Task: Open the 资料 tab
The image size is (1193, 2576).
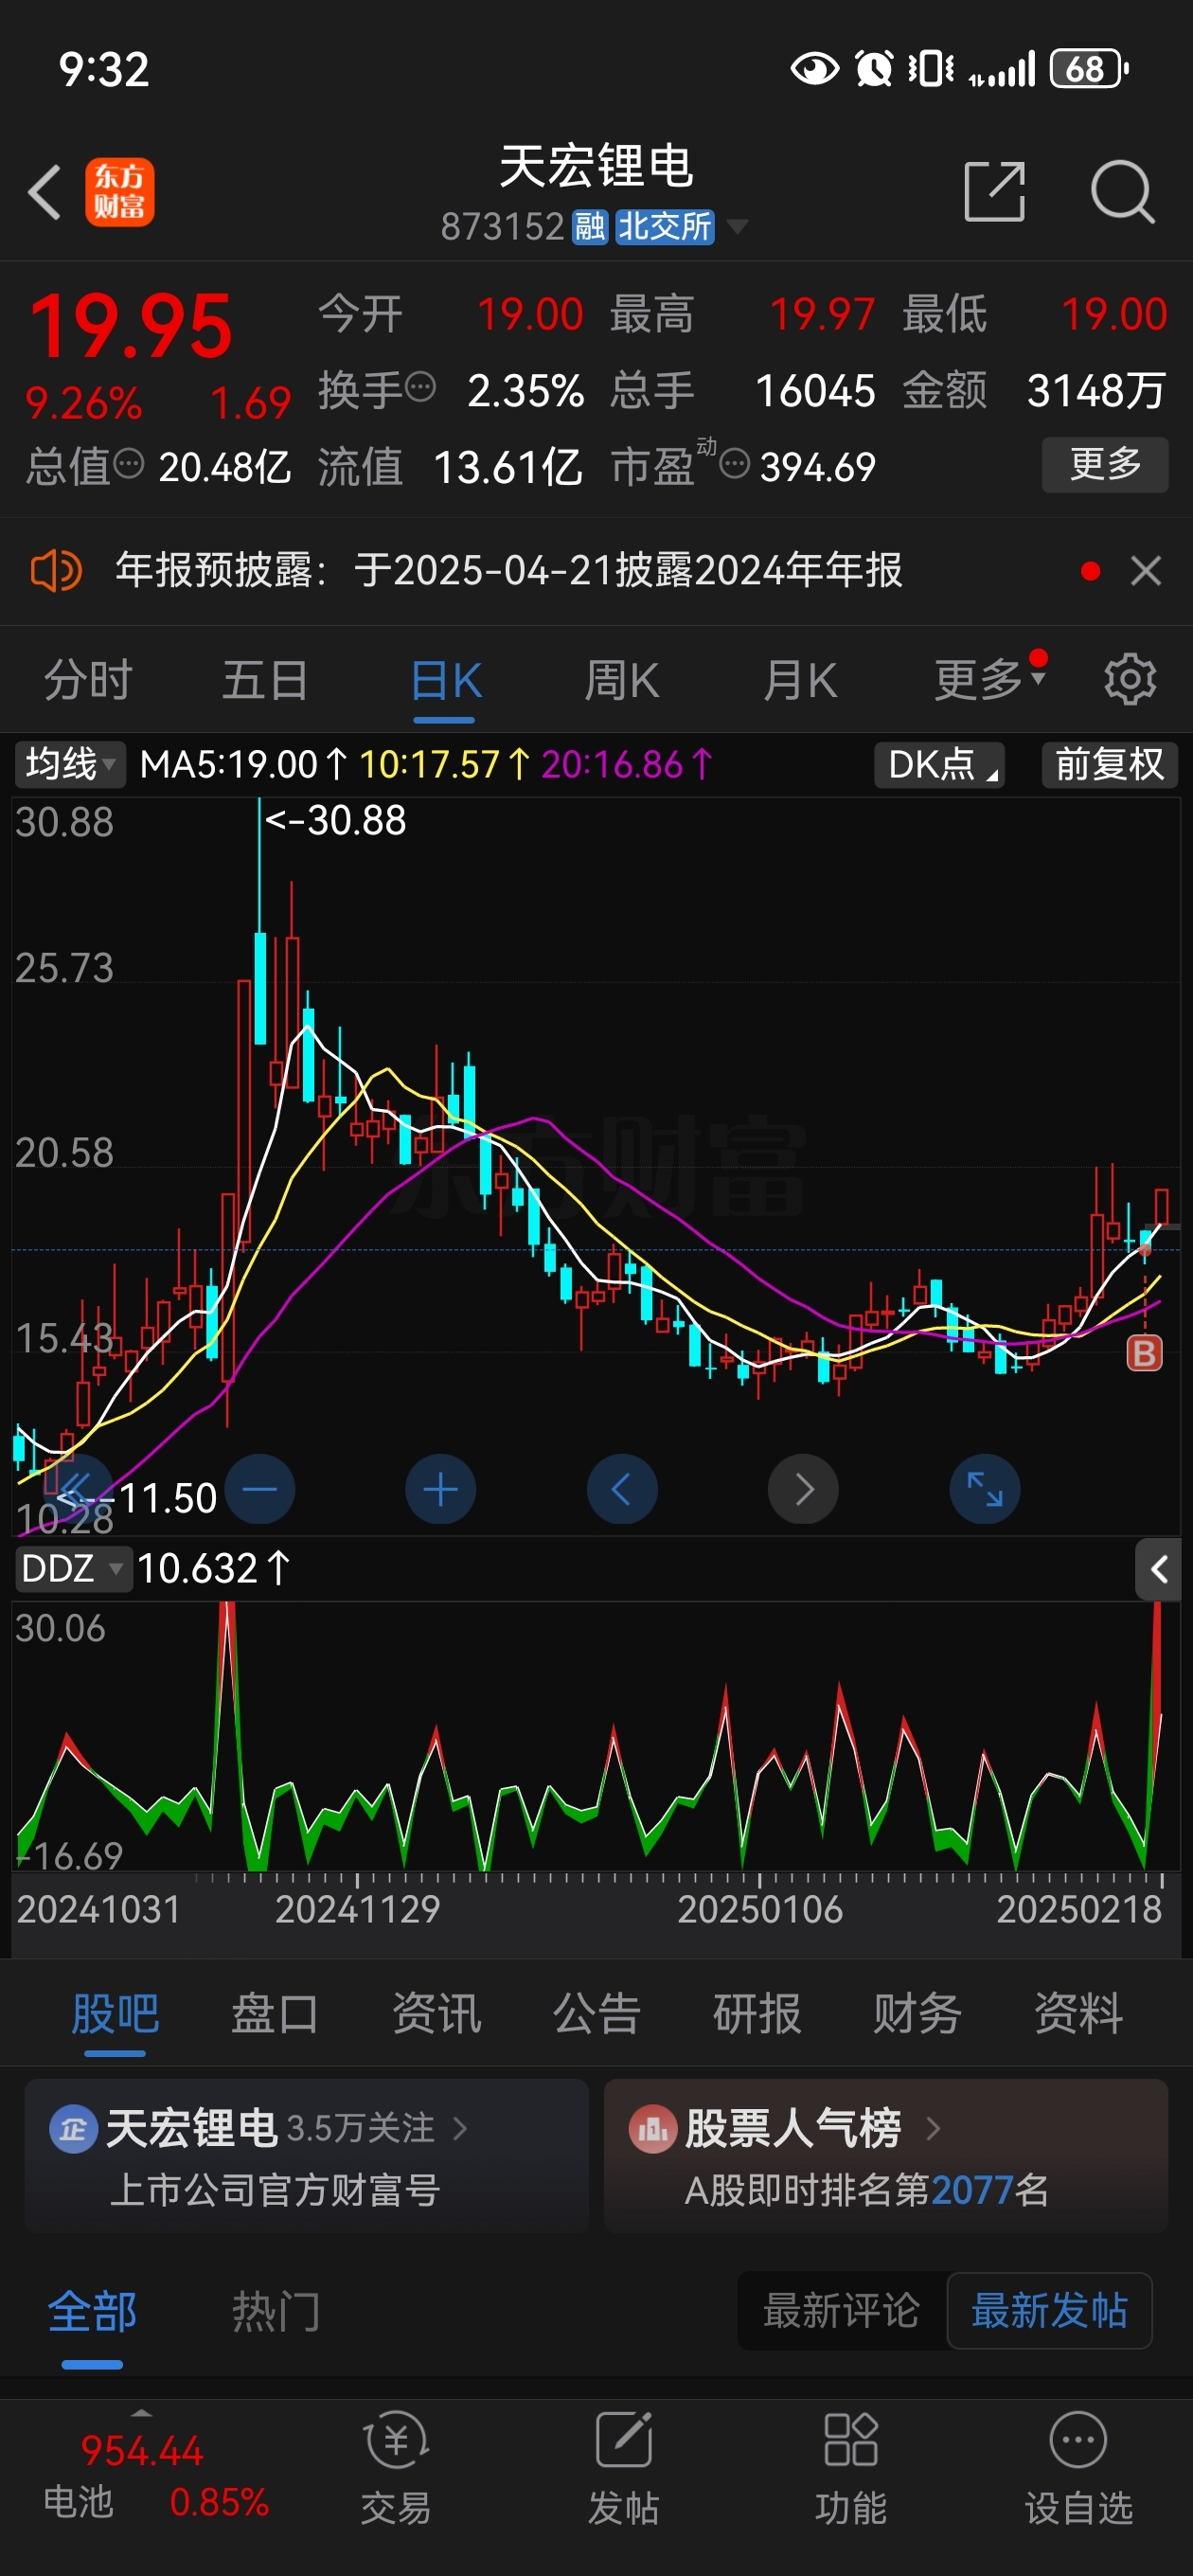Action: (1078, 2015)
